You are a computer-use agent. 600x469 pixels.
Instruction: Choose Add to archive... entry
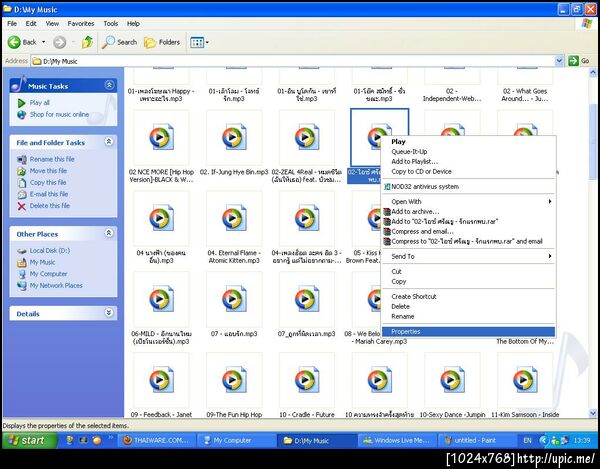[468, 211]
